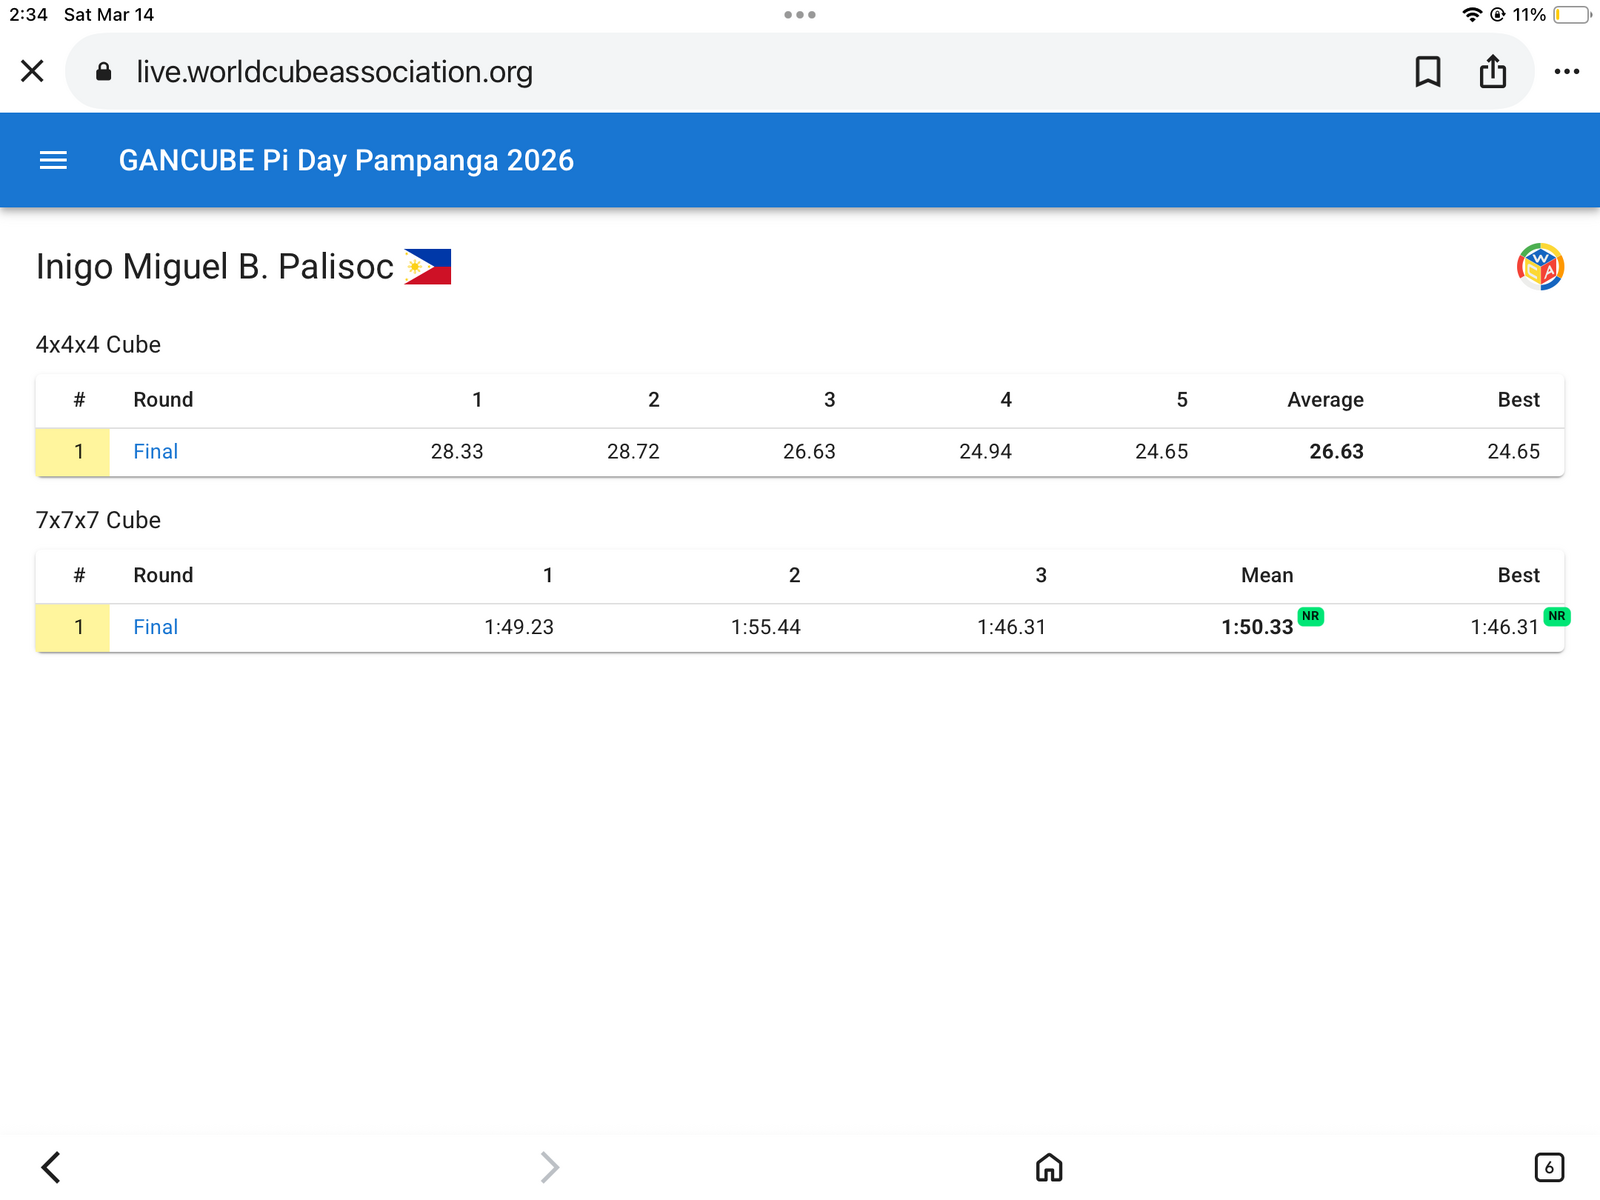Image resolution: width=1600 pixels, height=1200 pixels.
Task: Open the hamburger navigation menu
Action: pyautogui.click(x=53, y=160)
